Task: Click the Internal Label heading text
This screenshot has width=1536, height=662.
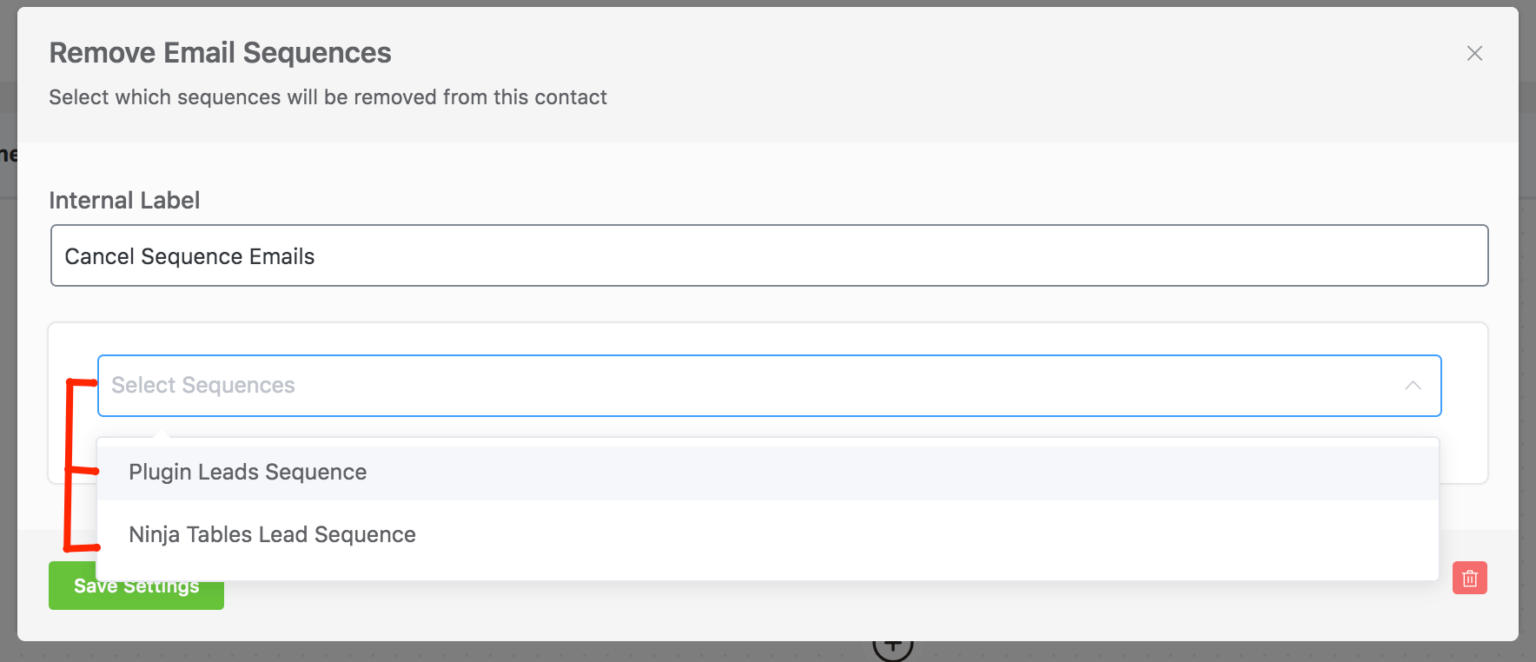Action: click(124, 200)
